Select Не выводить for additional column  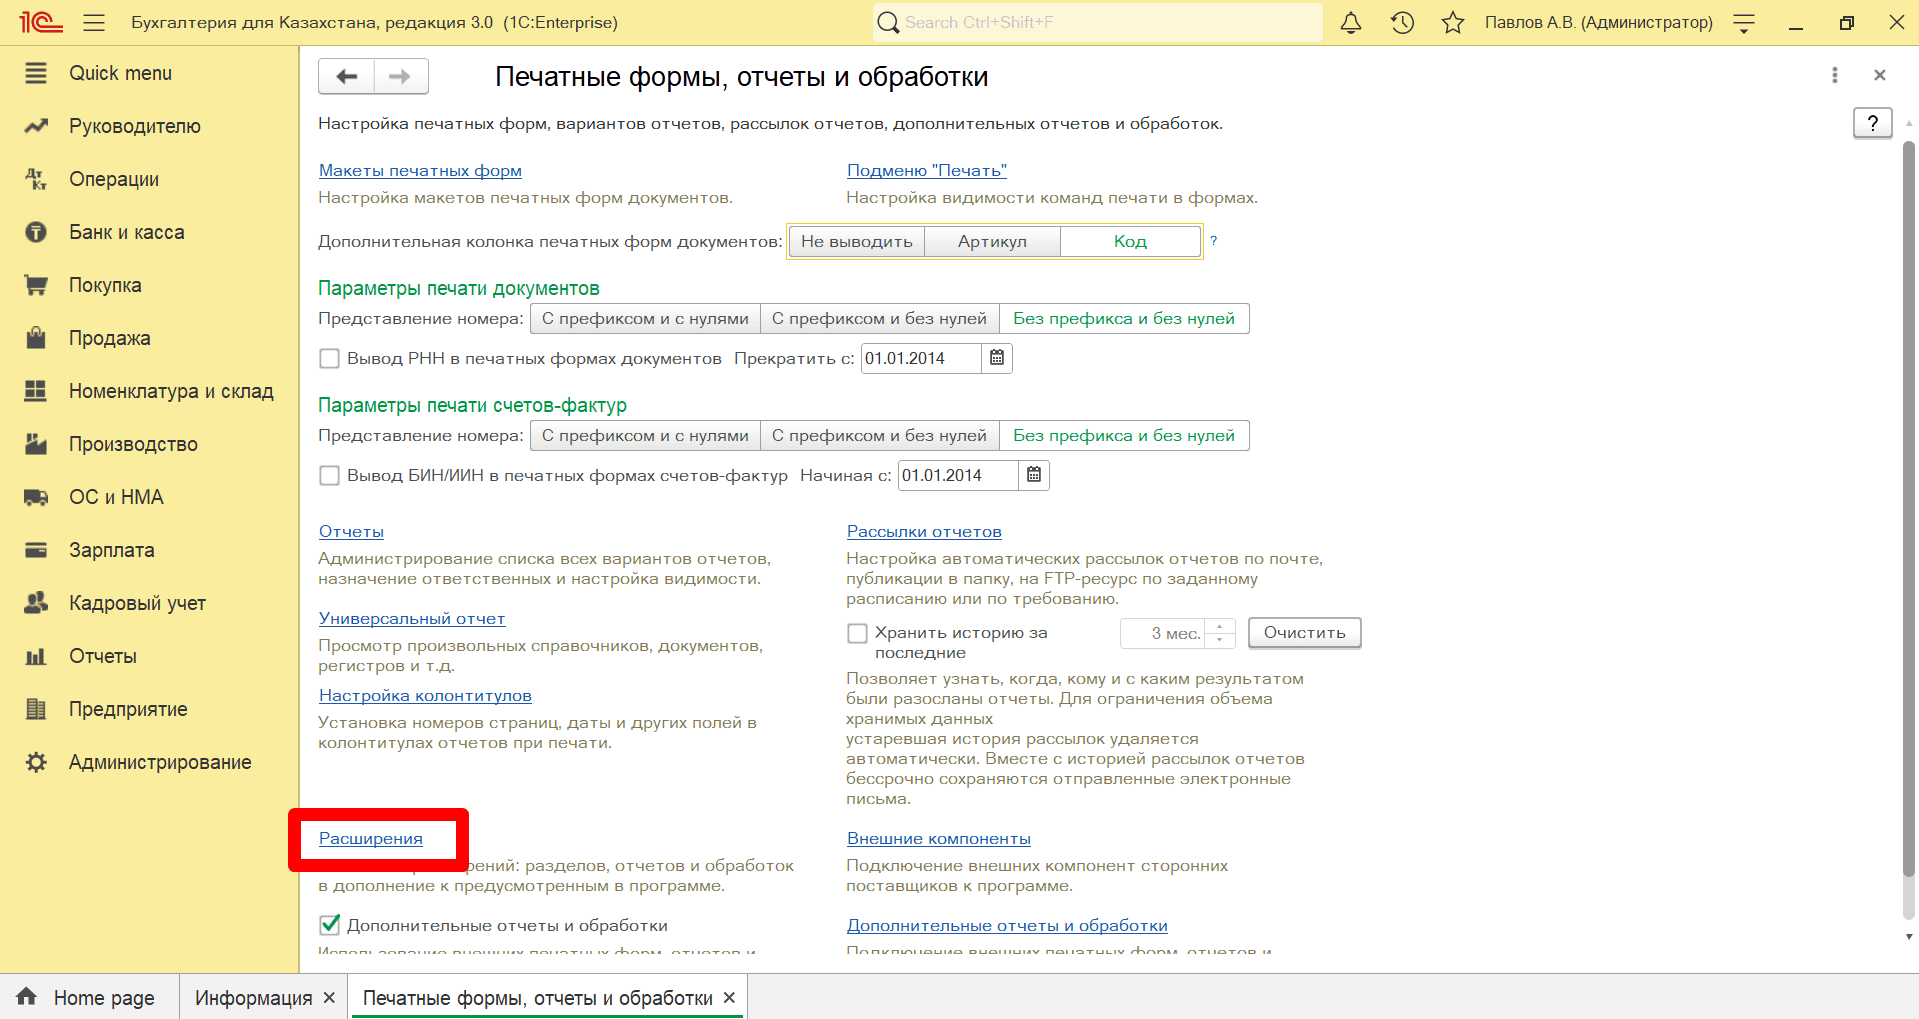pyautogui.click(x=857, y=241)
